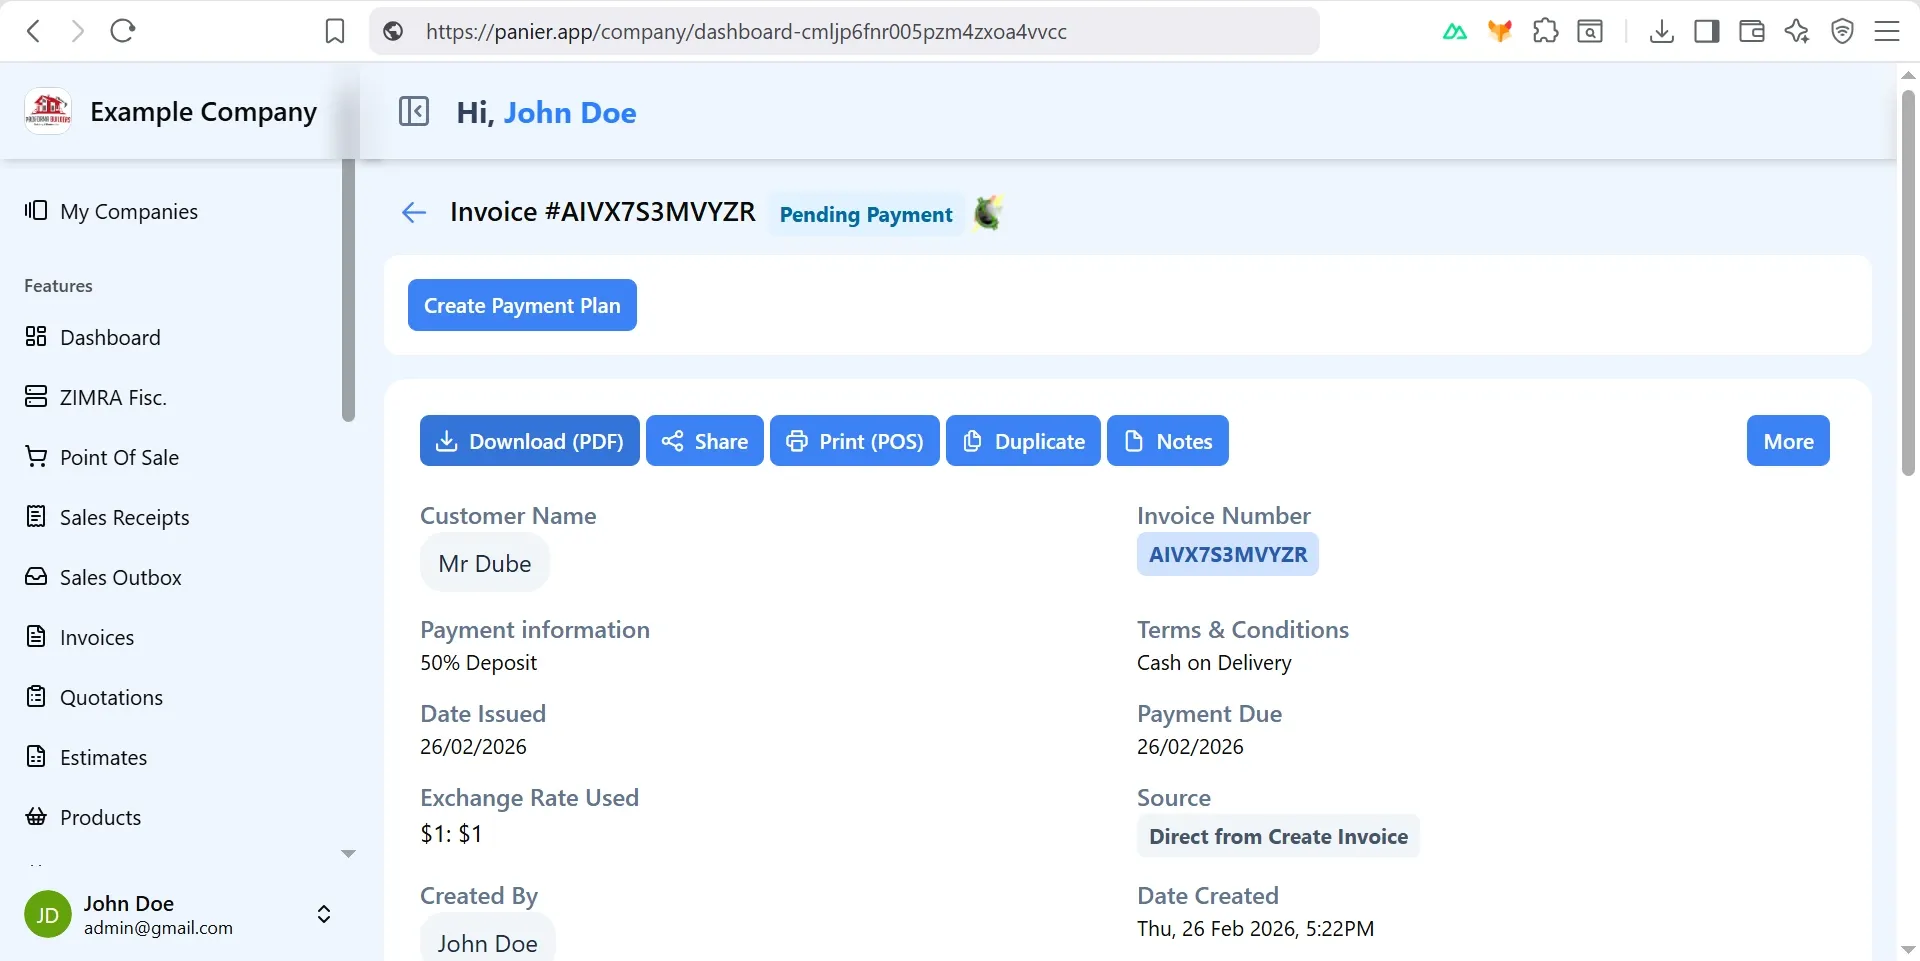Click the main page vertical scrollbar
This screenshot has height=961, width=1920.
(x=1908, y=283)
